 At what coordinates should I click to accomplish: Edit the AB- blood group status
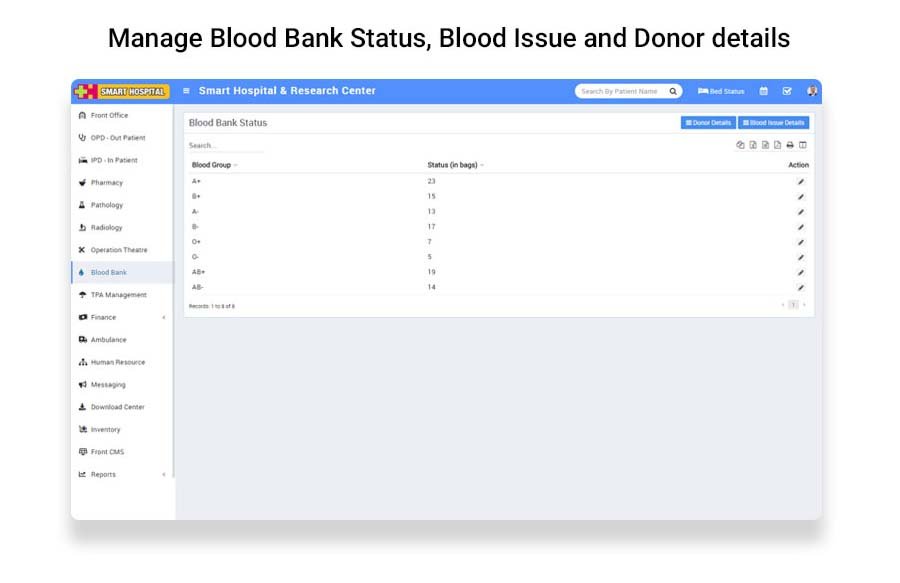coord(800,287)
